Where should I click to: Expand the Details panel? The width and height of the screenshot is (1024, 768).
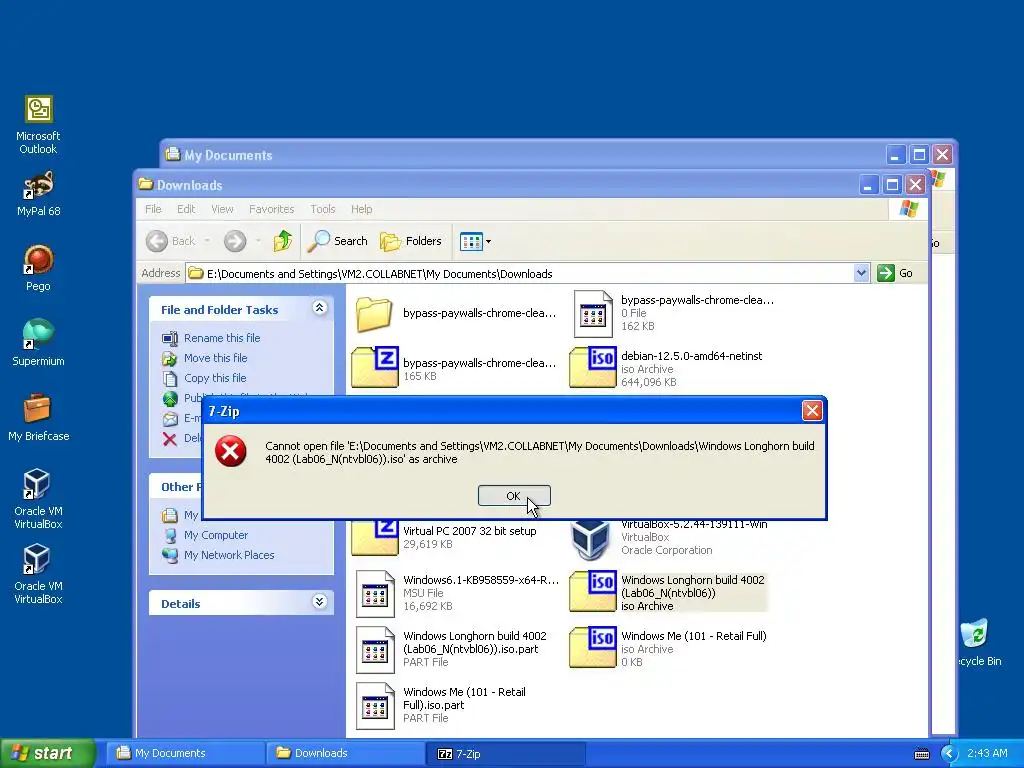click(x=319, y=601)
